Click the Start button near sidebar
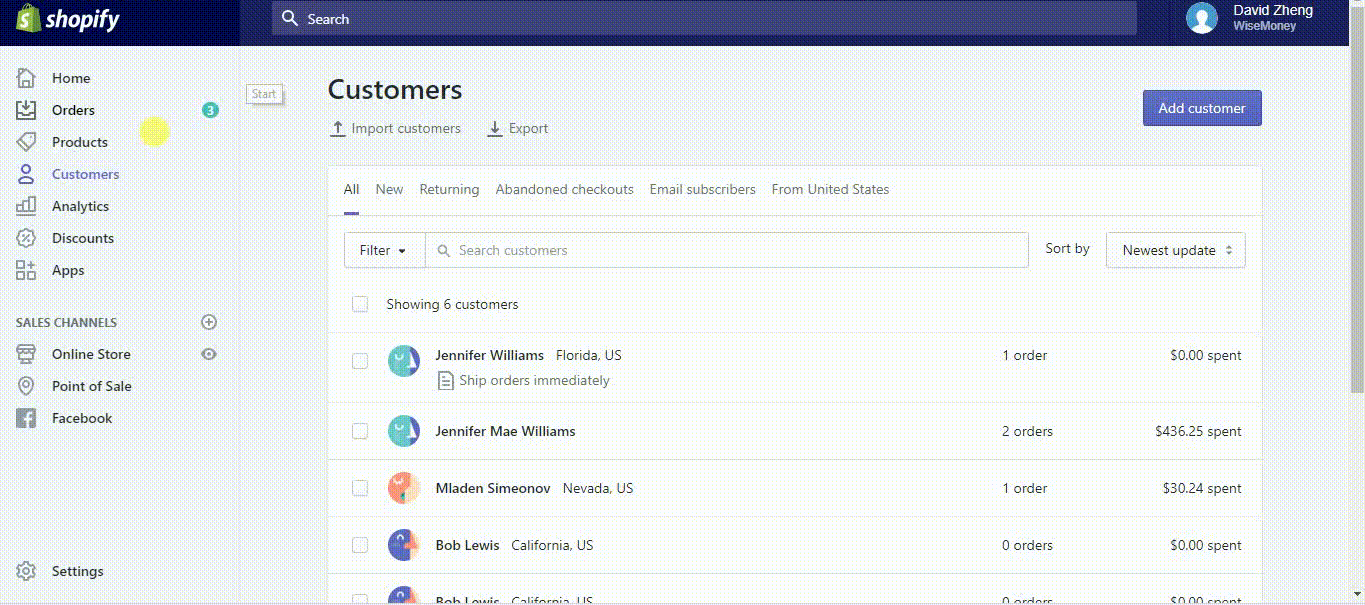1365x605 pixels. click(264, 94)
